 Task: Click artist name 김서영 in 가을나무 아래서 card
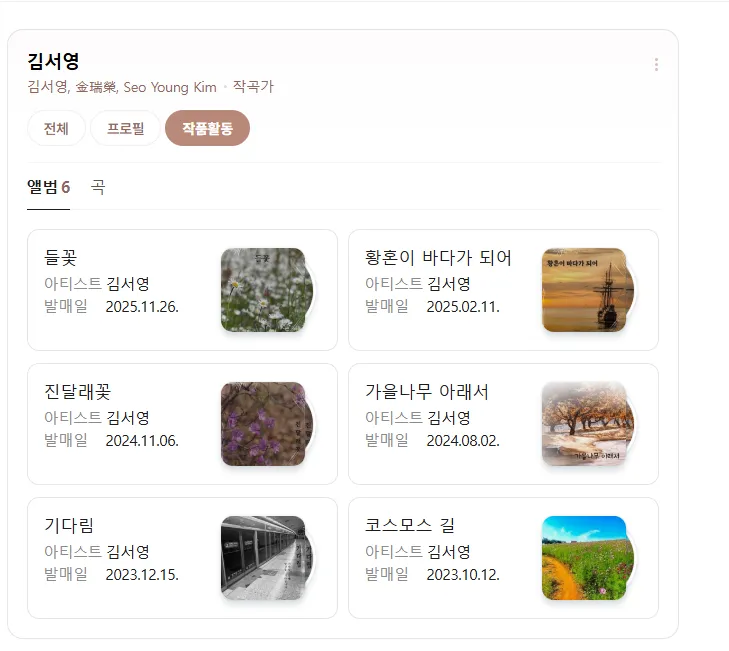click(449, 418)
